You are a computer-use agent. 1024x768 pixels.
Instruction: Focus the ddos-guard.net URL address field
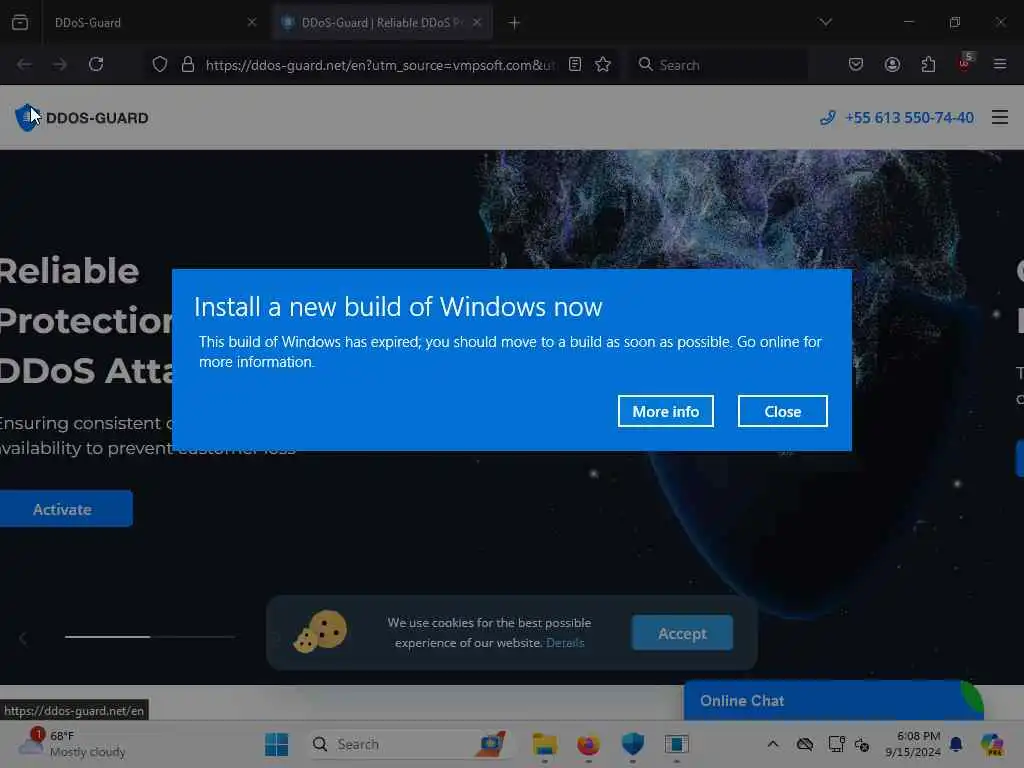380,65
